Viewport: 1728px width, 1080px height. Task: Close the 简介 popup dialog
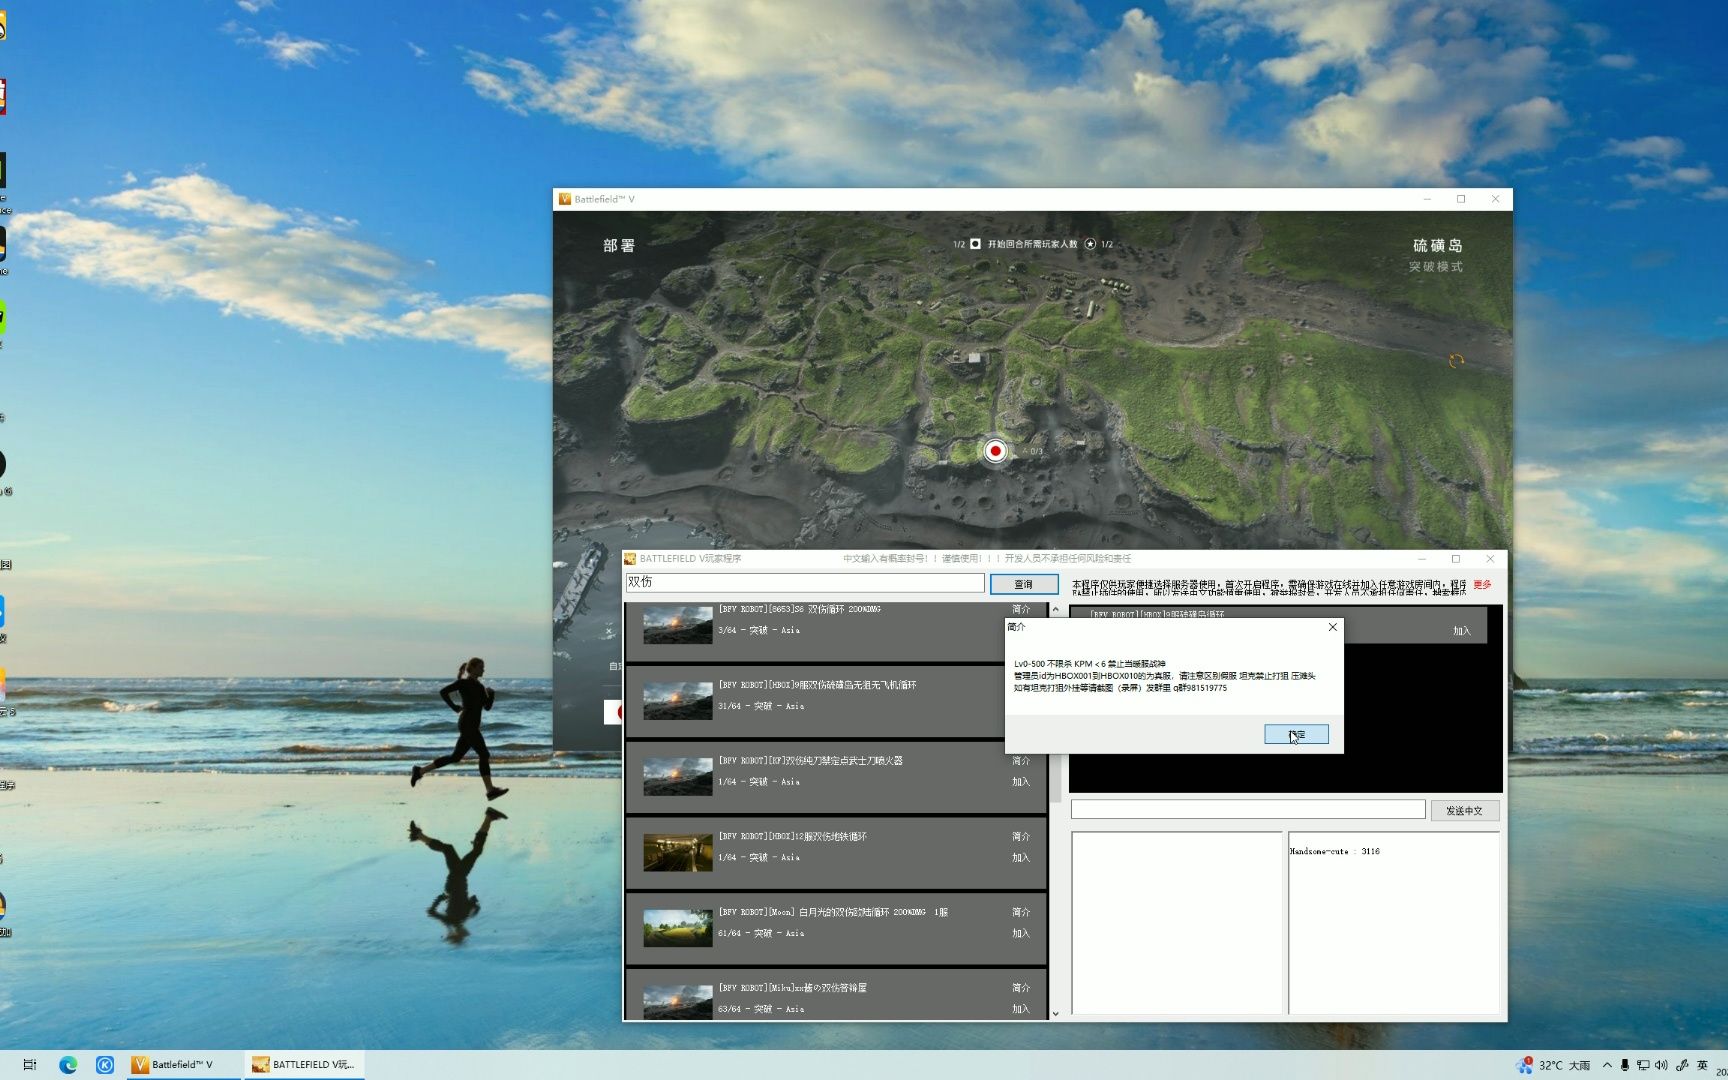1332,627
